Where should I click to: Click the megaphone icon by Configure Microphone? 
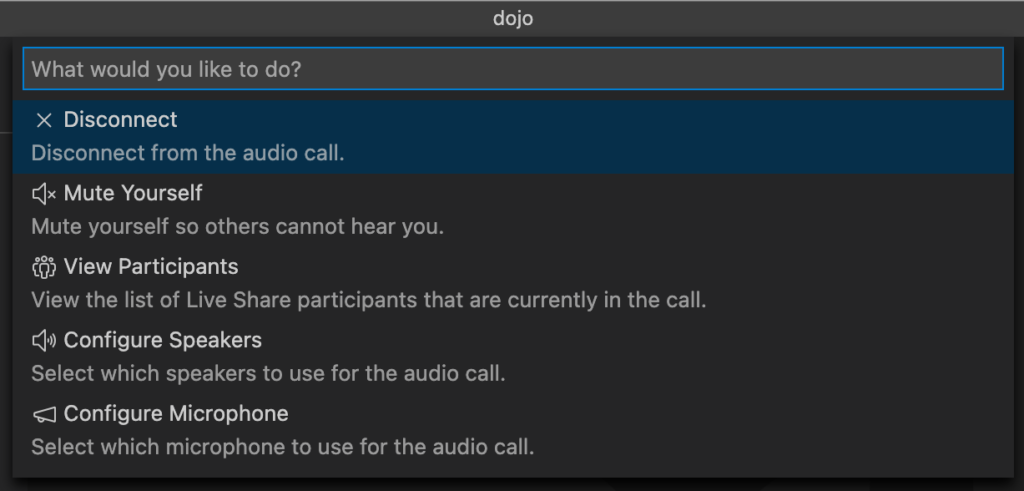[x=44, y=414]
